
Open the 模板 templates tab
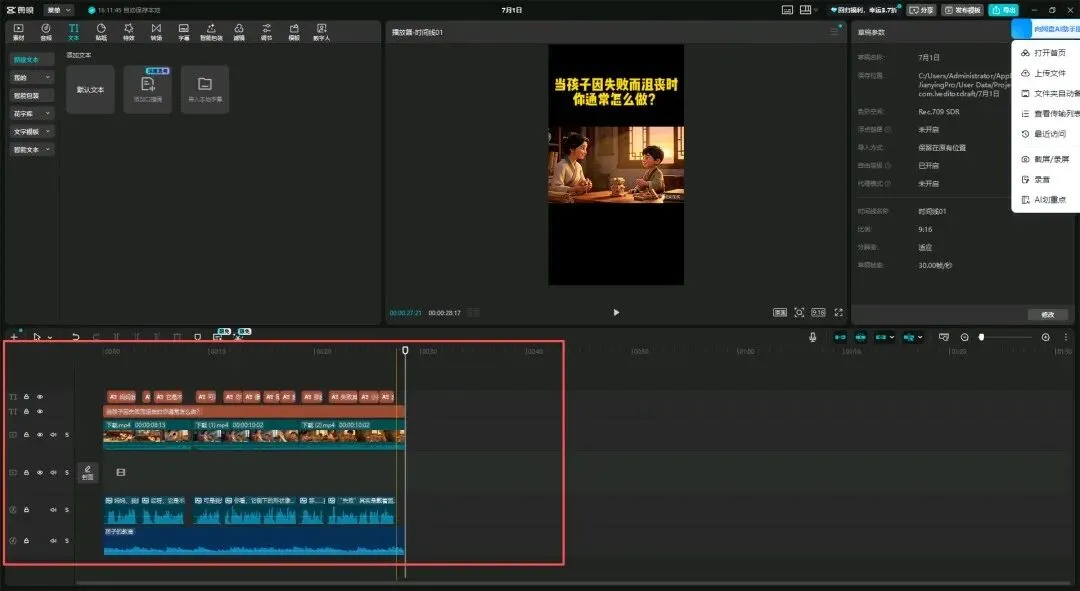point(294,32)
